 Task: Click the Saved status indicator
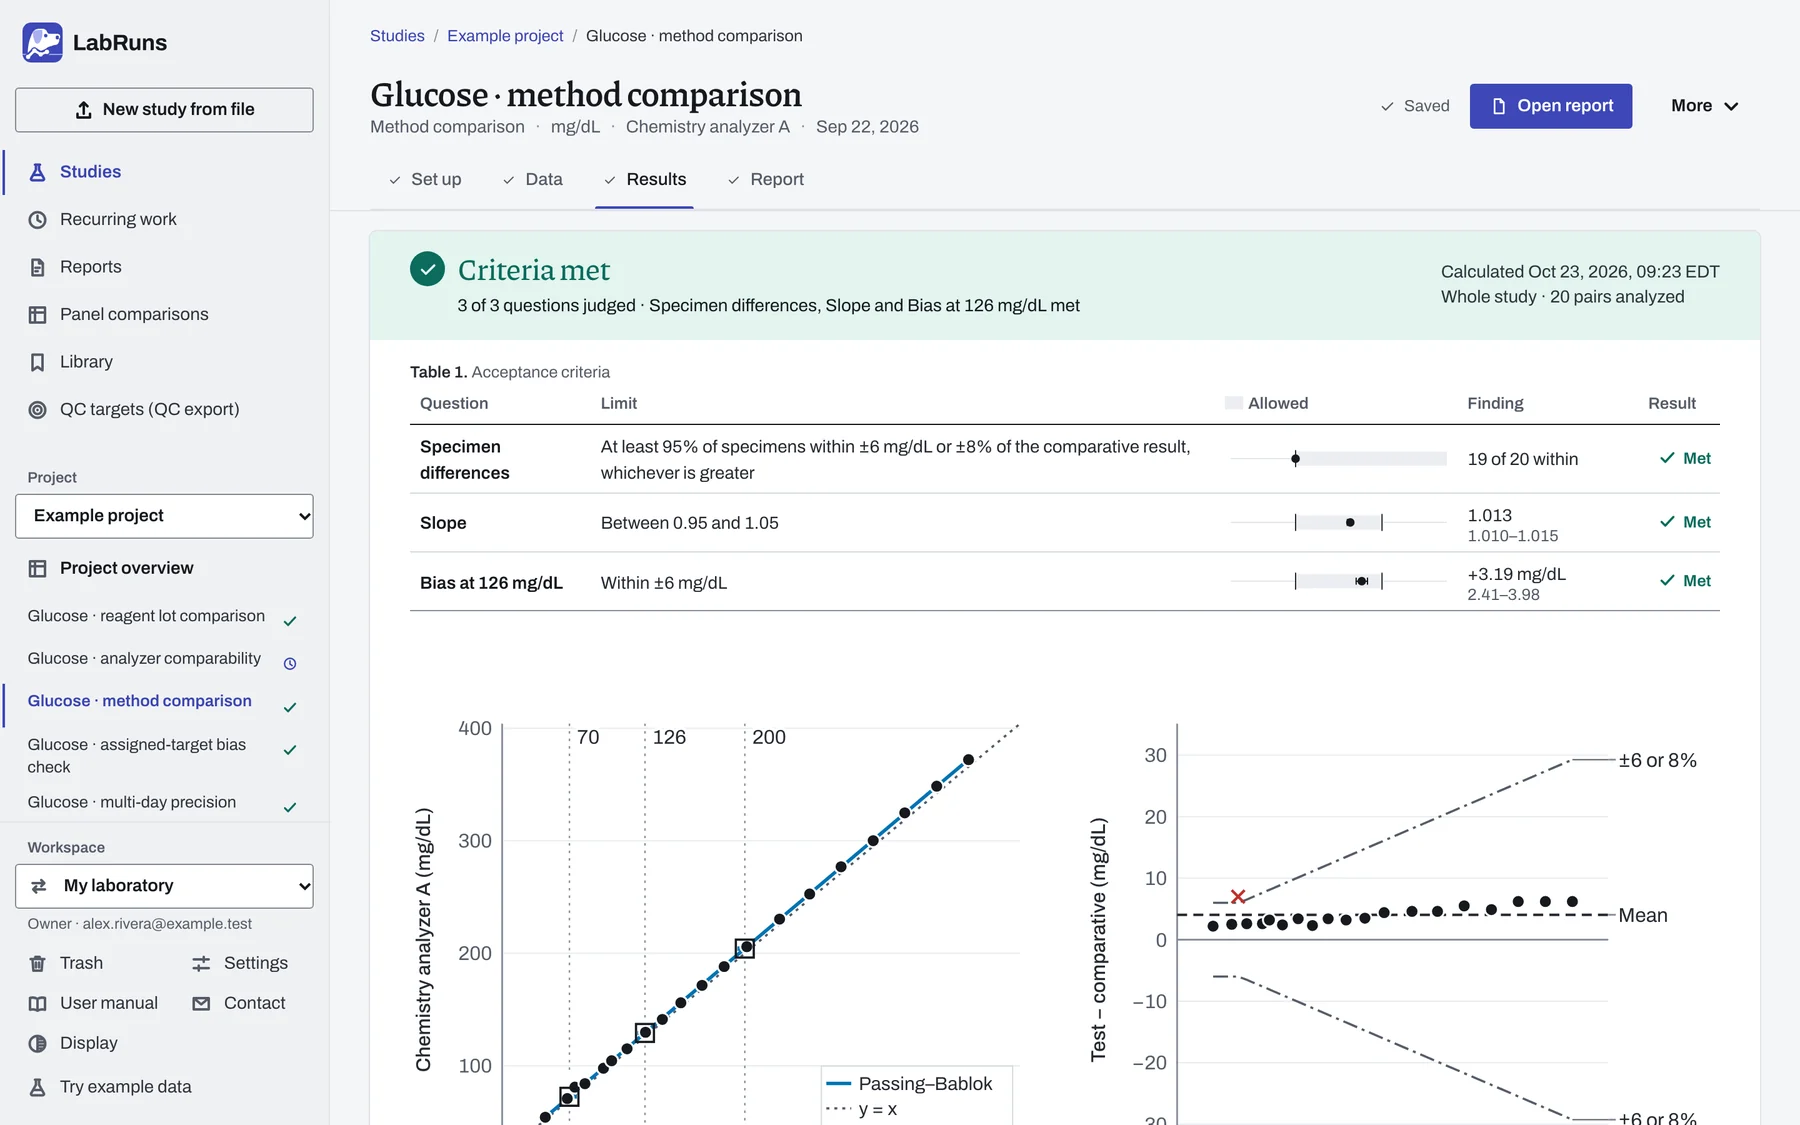click(1414, 106)
